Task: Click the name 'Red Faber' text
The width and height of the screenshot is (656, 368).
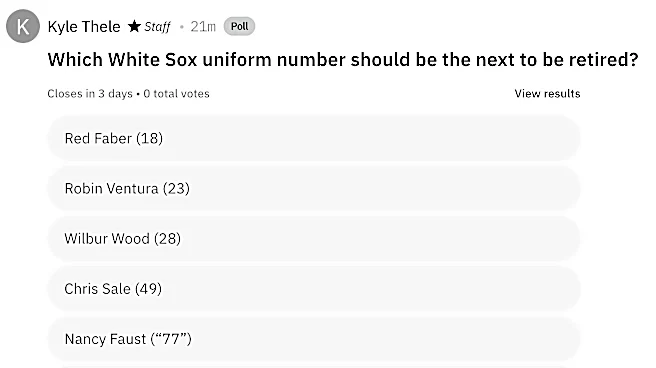Action: point(98,138)
